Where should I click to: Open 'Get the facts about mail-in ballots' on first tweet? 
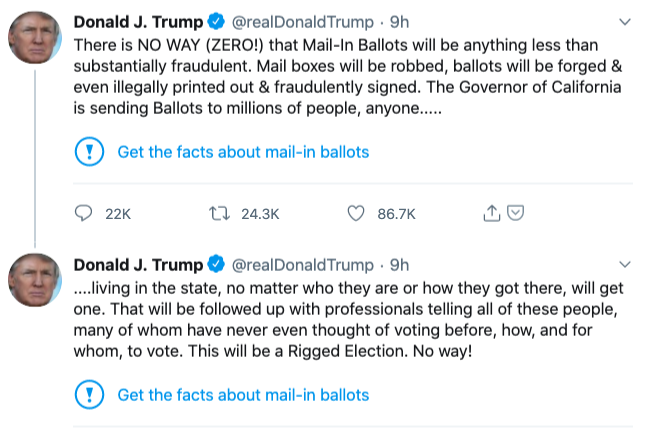click(x=243, y=152)
